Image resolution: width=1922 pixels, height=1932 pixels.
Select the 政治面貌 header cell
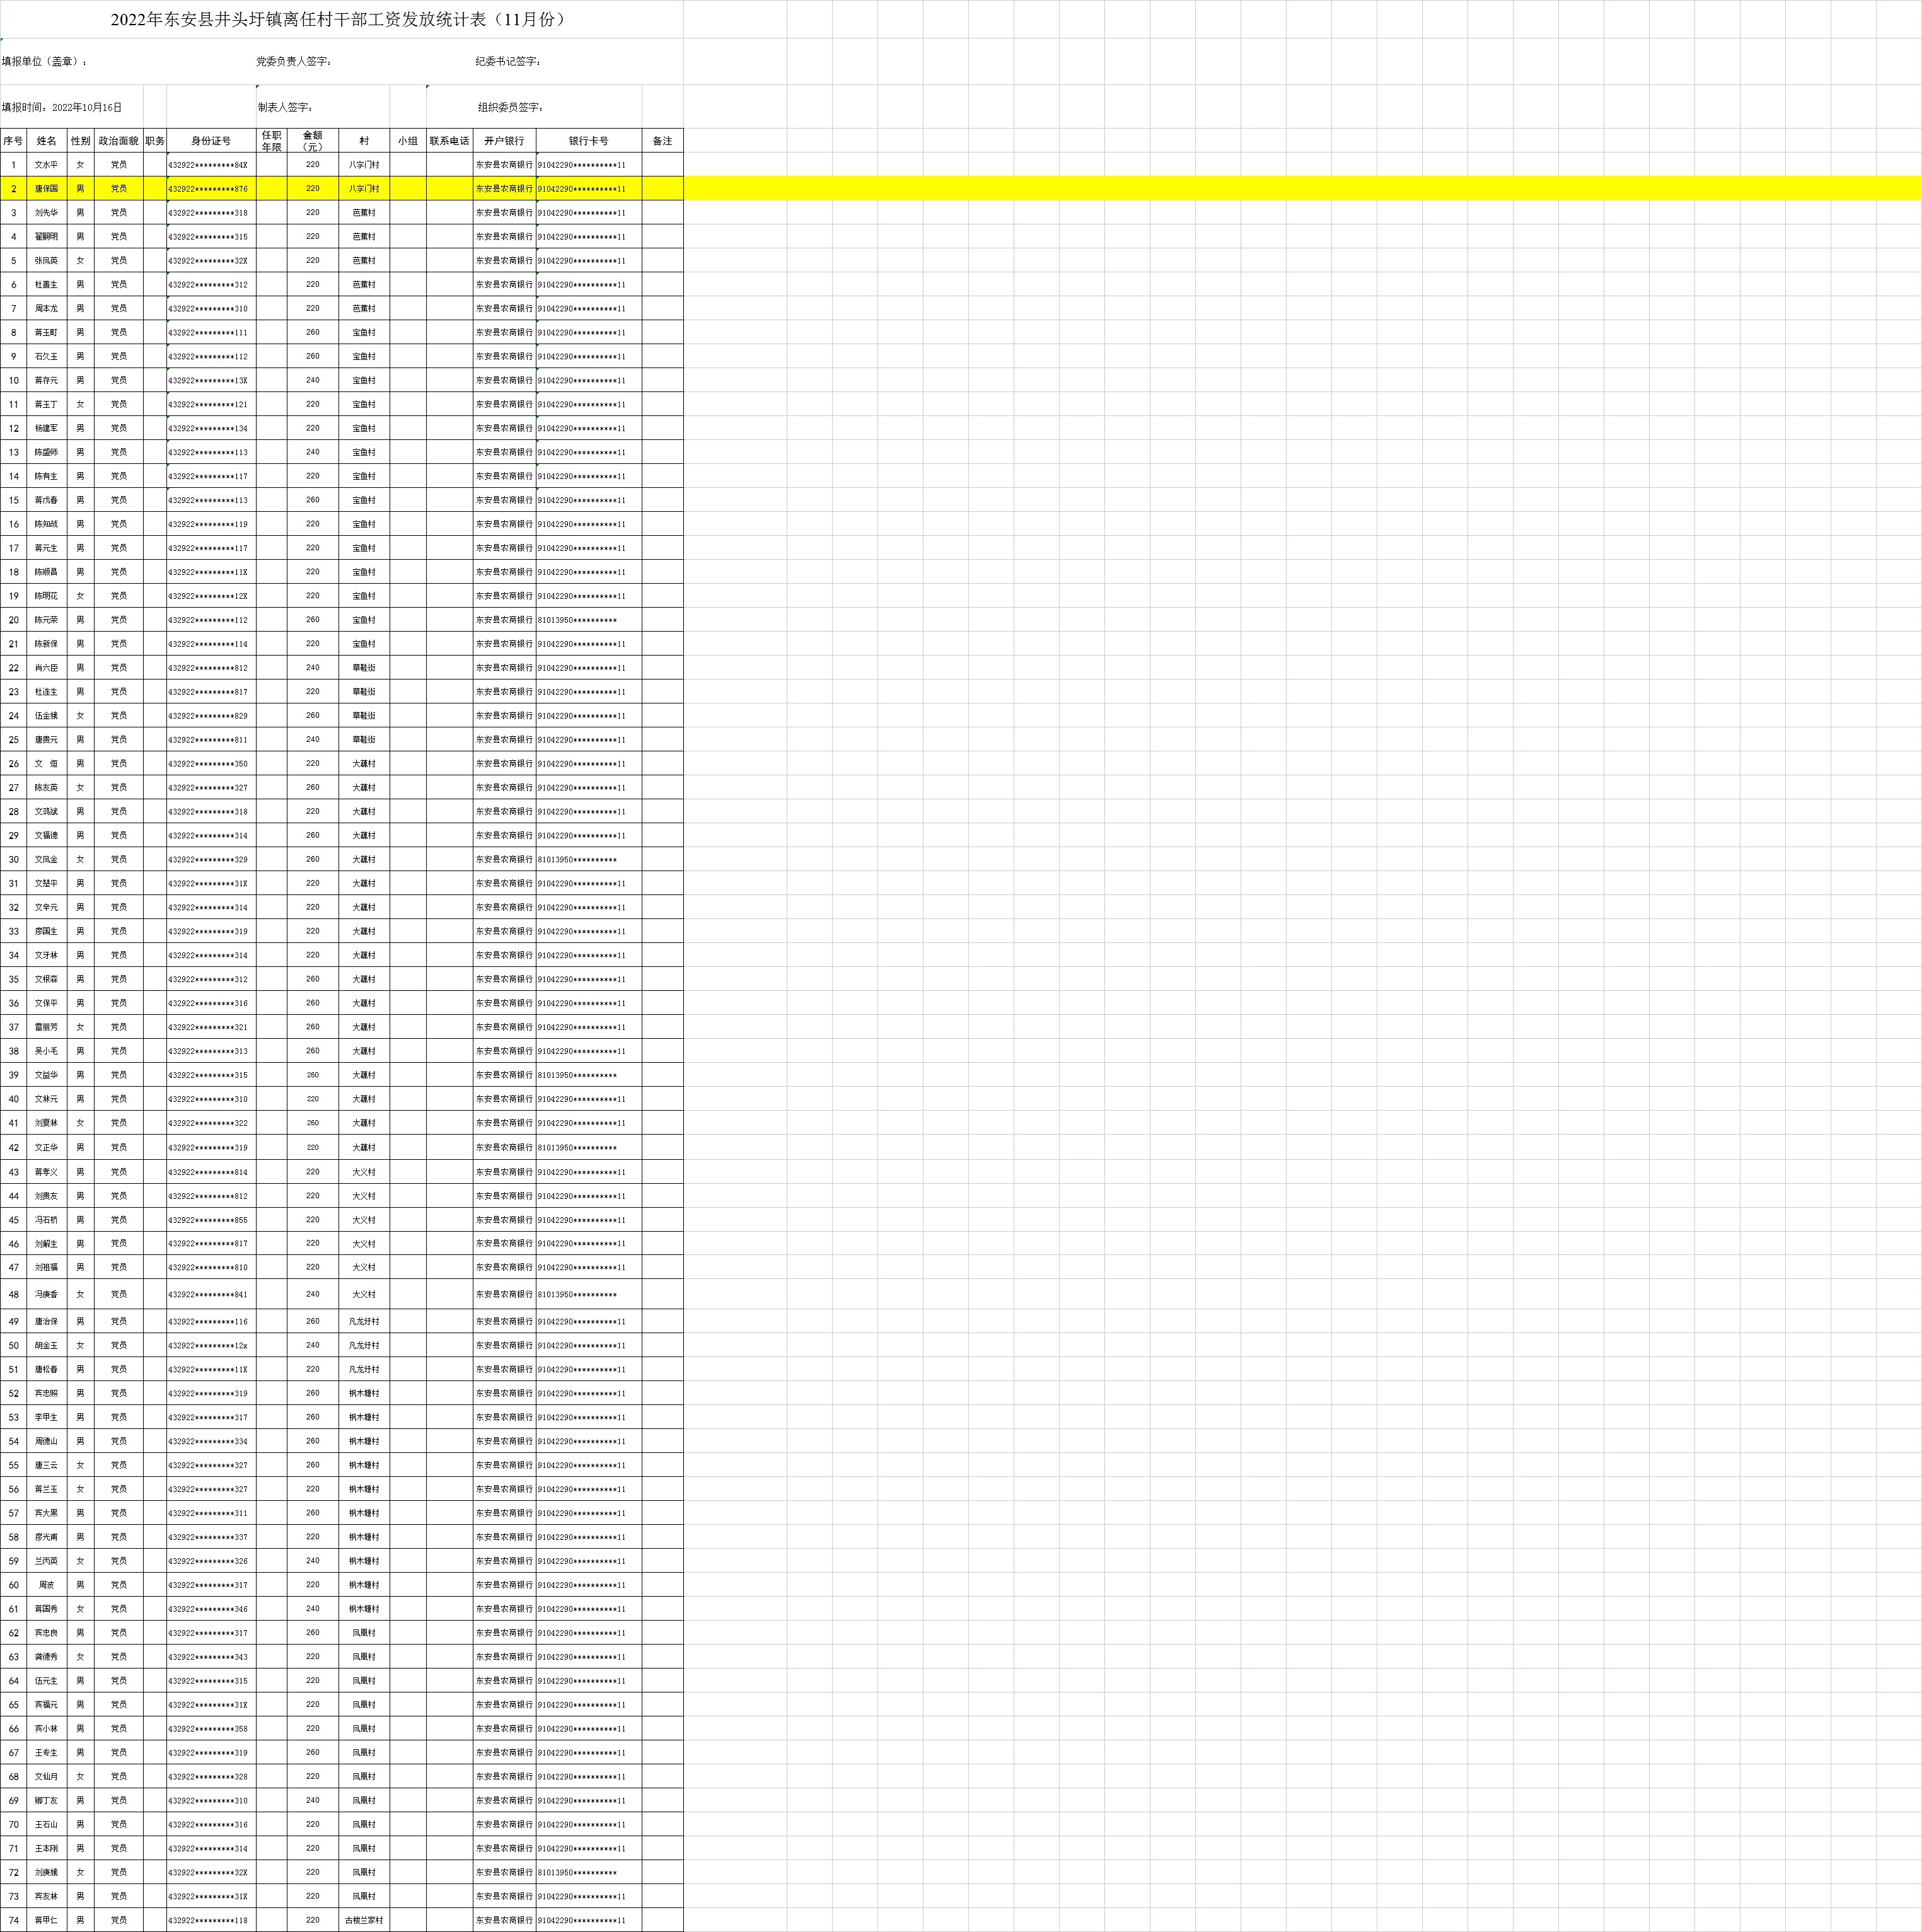(x=118, y=141)
